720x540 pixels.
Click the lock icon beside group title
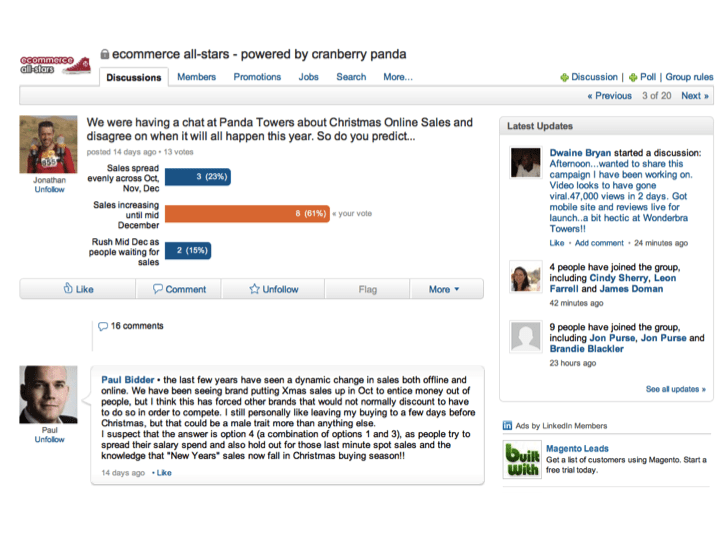coord(104,54)
